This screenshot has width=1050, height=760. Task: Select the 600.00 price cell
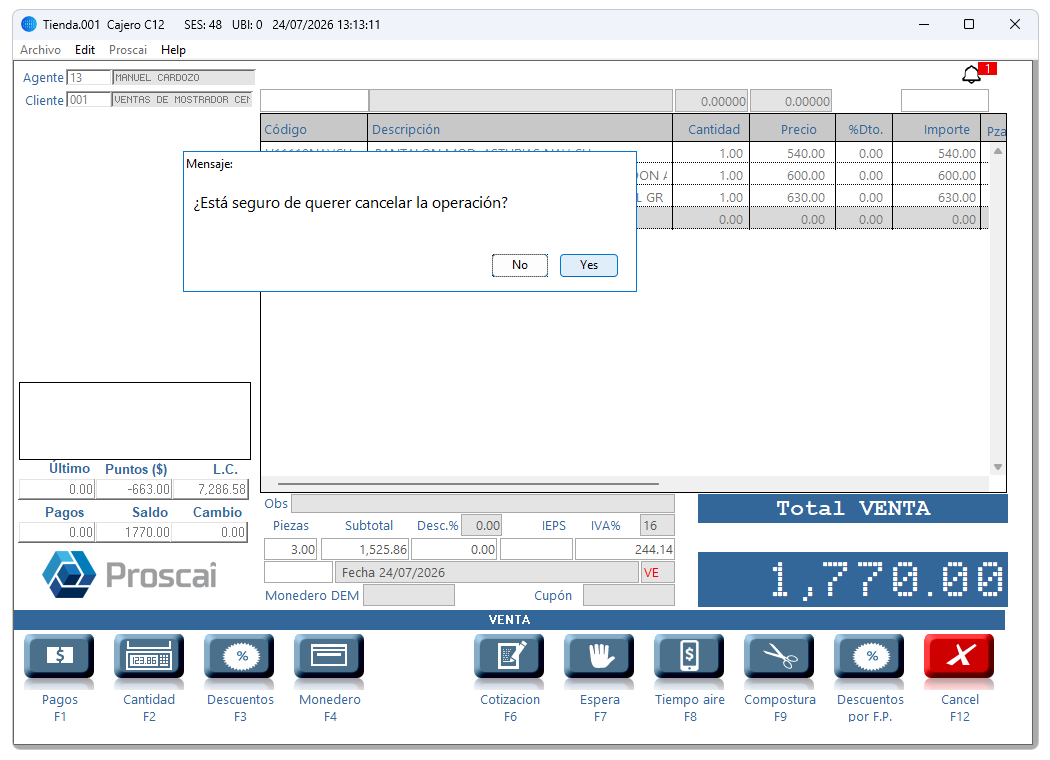[793, 175]
